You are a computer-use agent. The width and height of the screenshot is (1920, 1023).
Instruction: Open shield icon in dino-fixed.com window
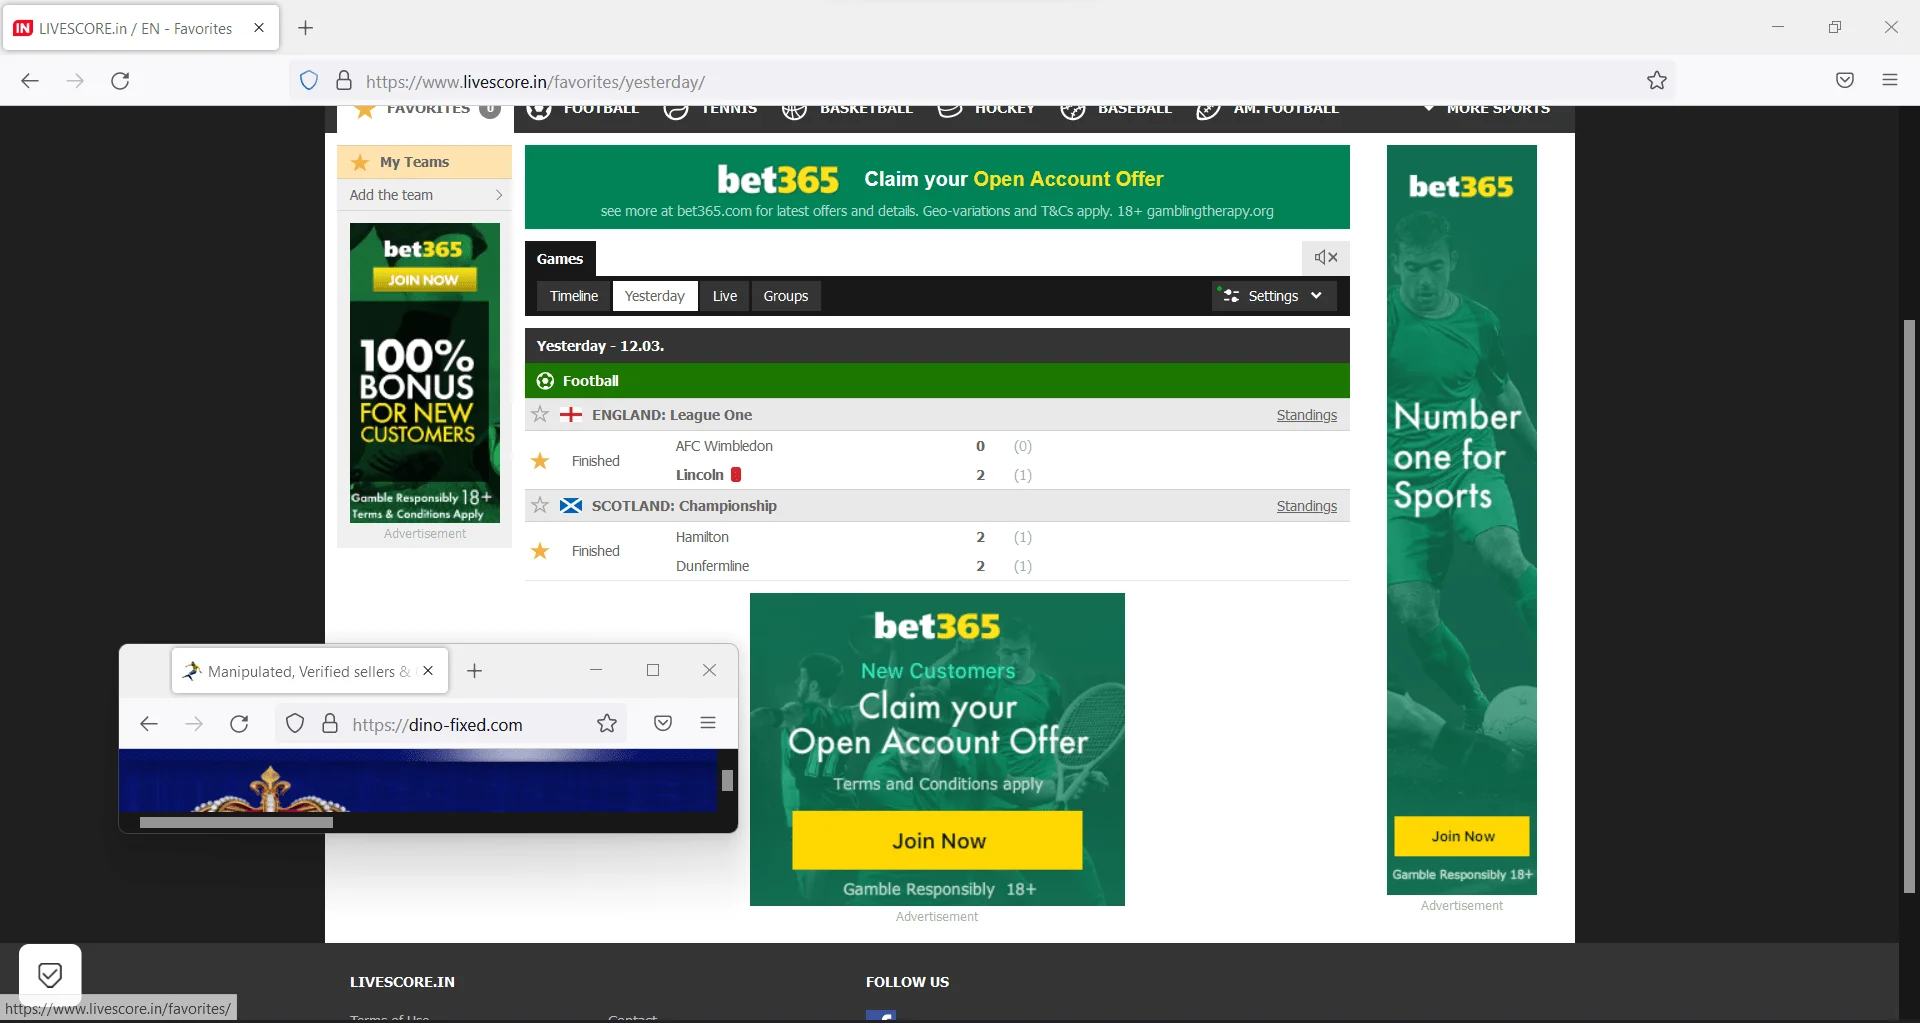click(x=295, y=724)
